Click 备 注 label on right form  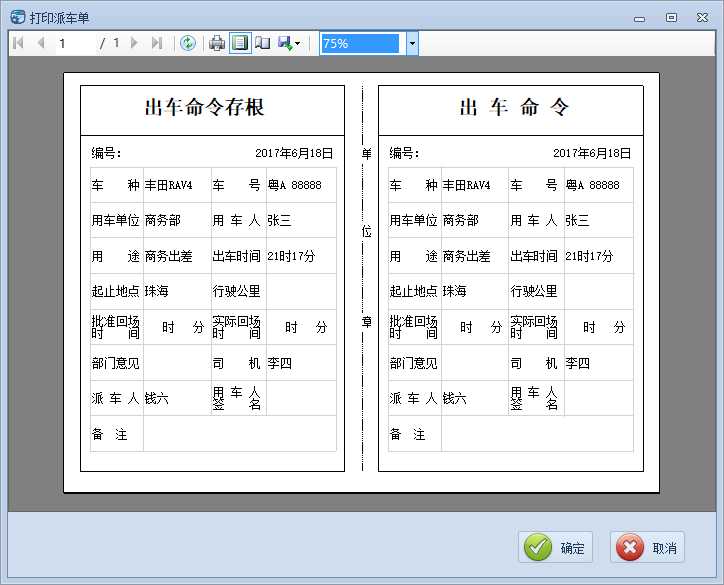(407, 434)
